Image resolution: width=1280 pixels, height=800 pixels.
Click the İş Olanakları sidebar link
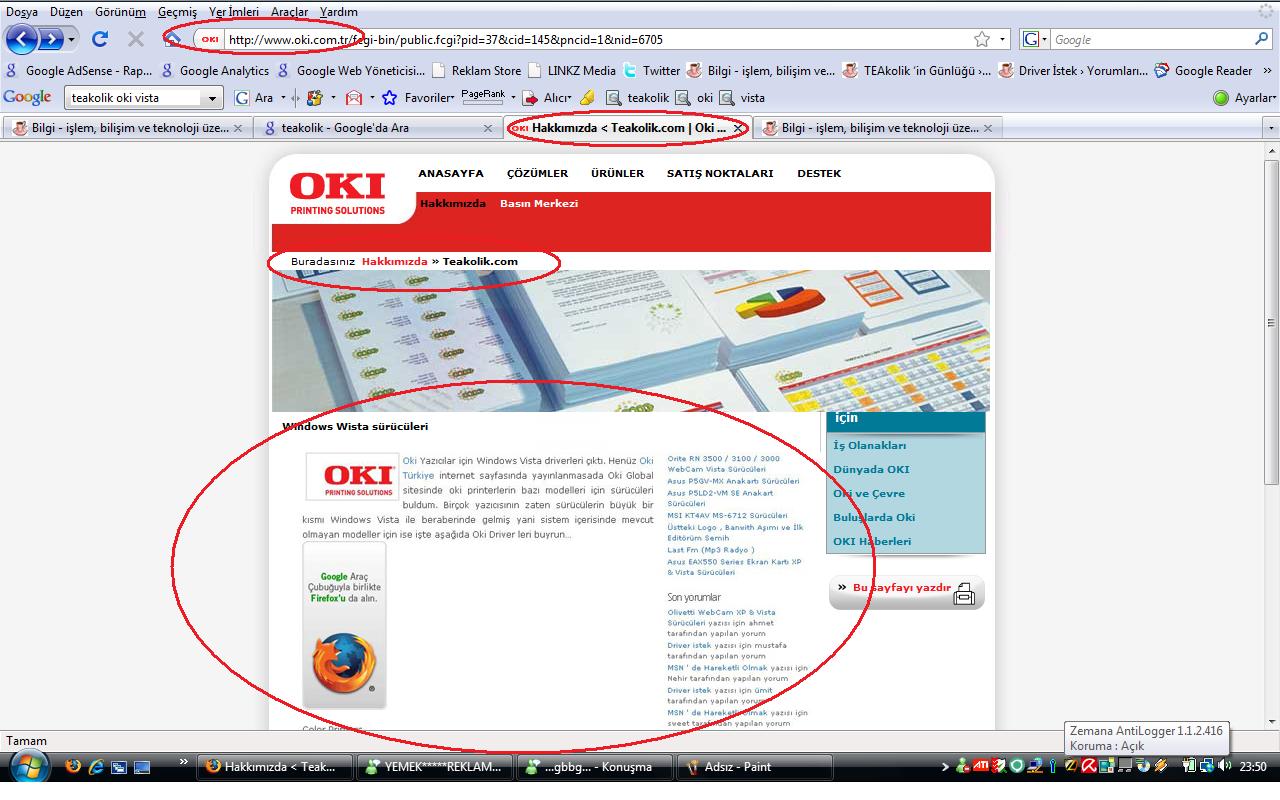tap(870, 446)
